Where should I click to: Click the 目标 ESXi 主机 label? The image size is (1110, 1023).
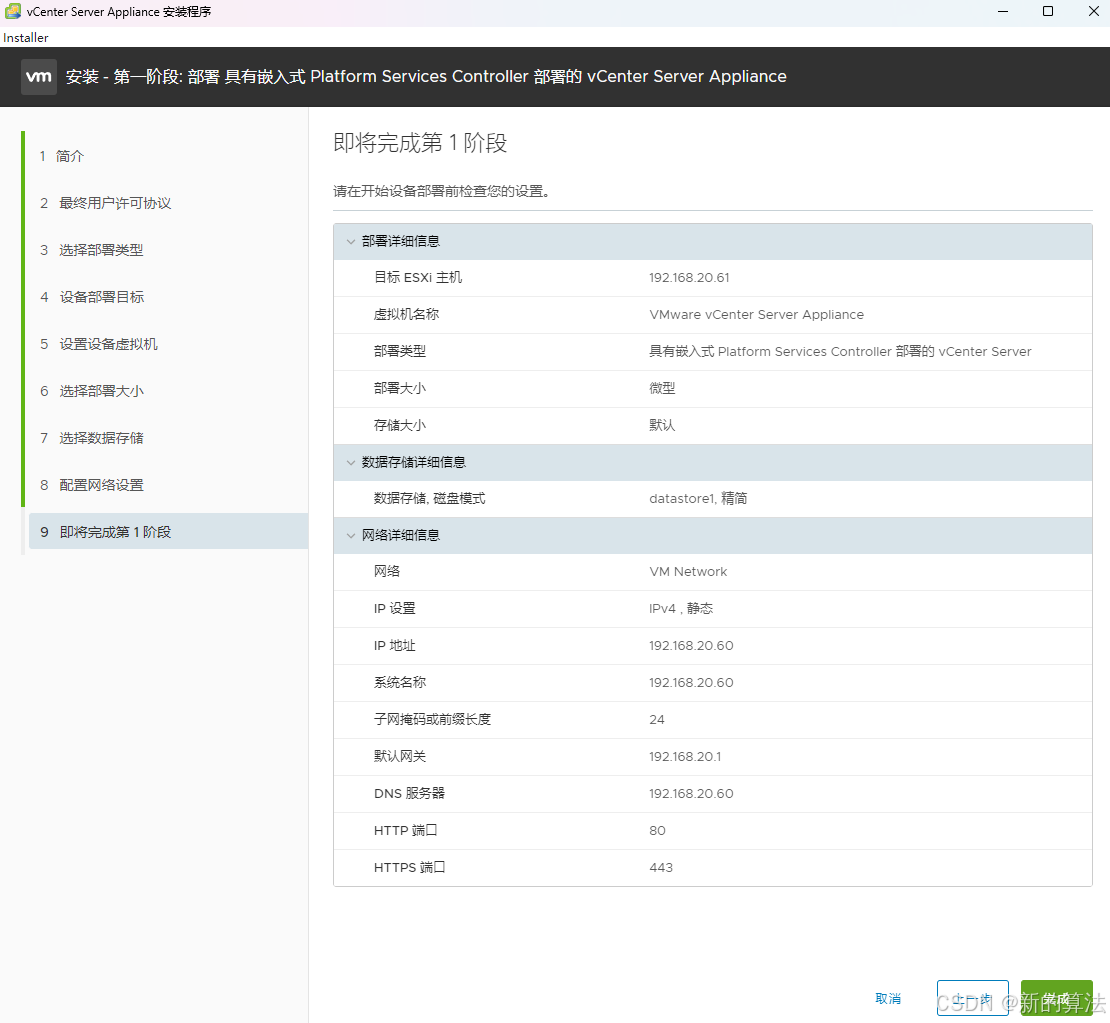[x=418, y=278]
